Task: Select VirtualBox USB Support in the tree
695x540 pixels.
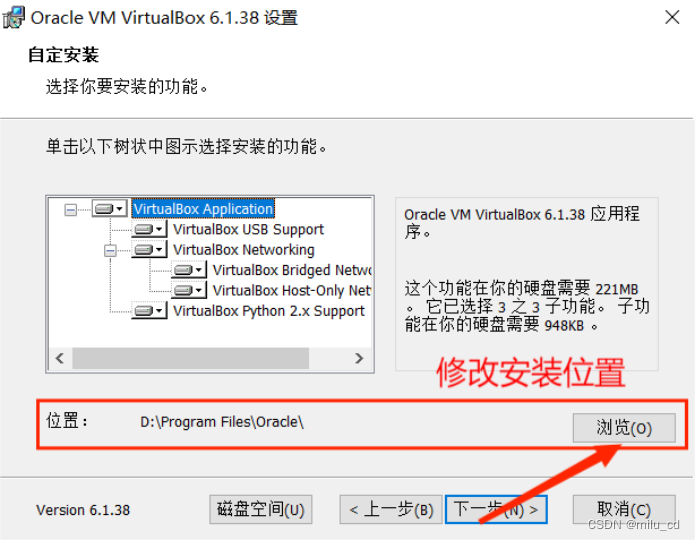Action: click(248, 229)
